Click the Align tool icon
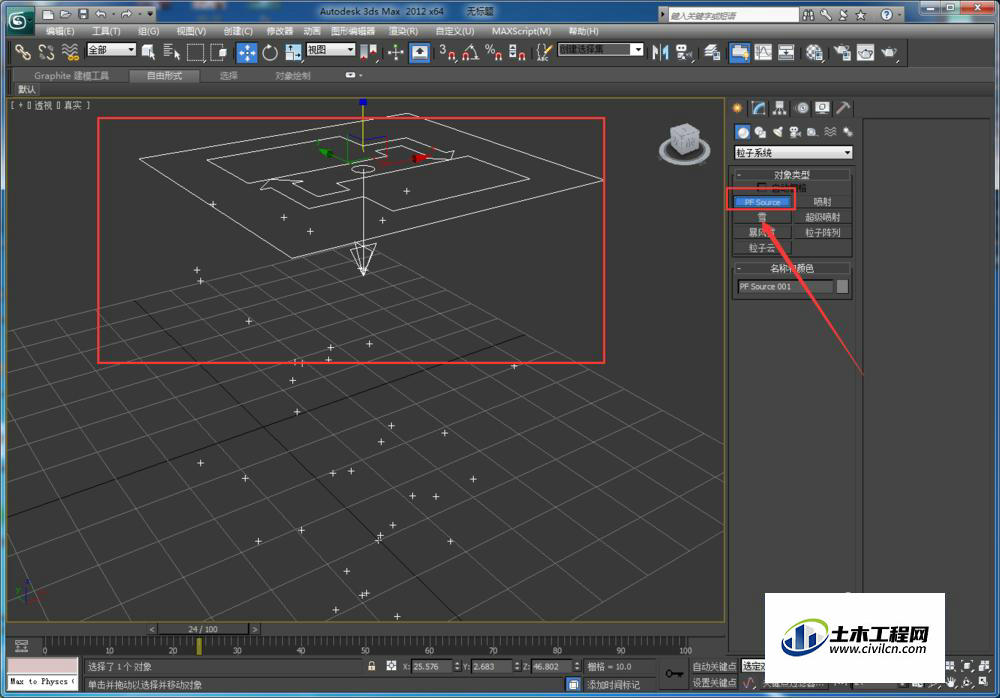1000x698 pixels. (x=684, y=52)
